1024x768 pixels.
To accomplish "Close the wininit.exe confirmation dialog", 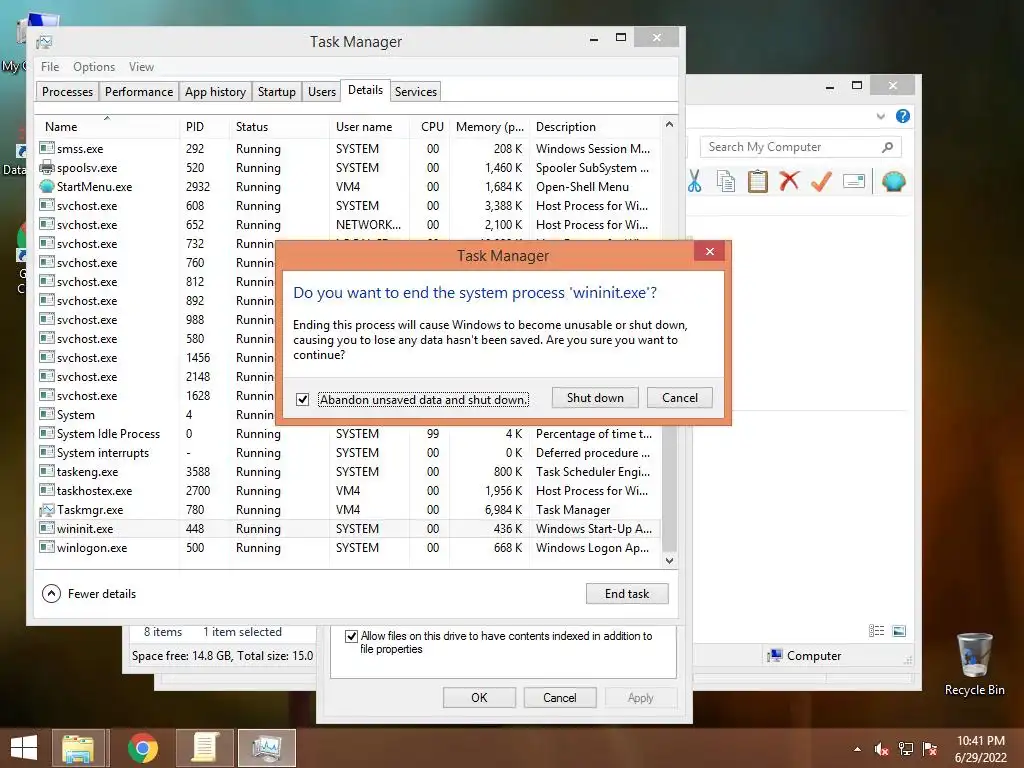I will tap(710, 251).
